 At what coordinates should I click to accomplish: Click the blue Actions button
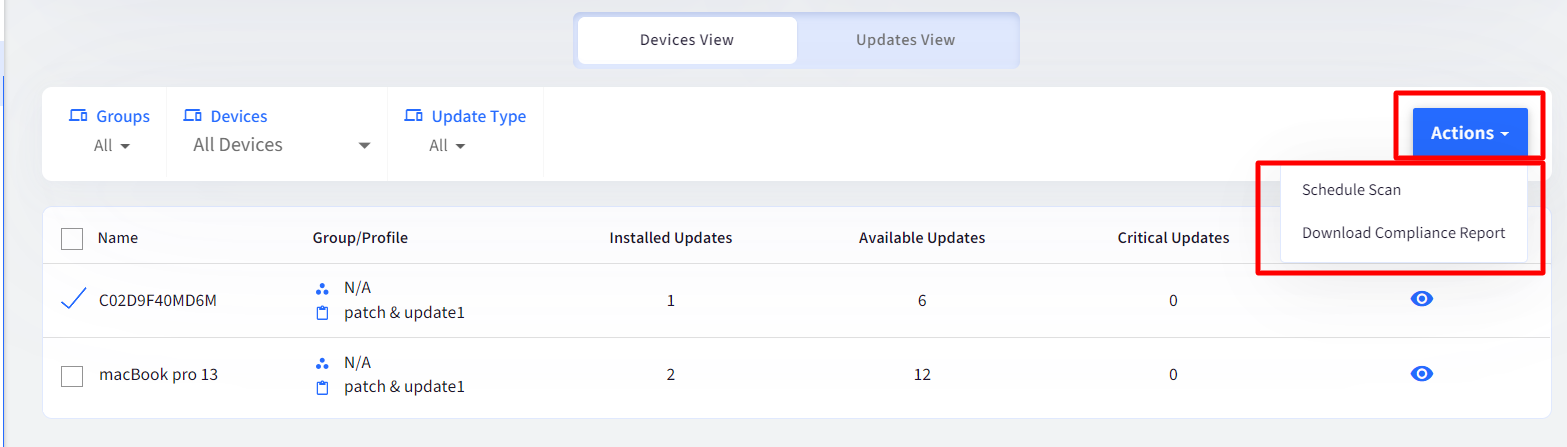1470,133
